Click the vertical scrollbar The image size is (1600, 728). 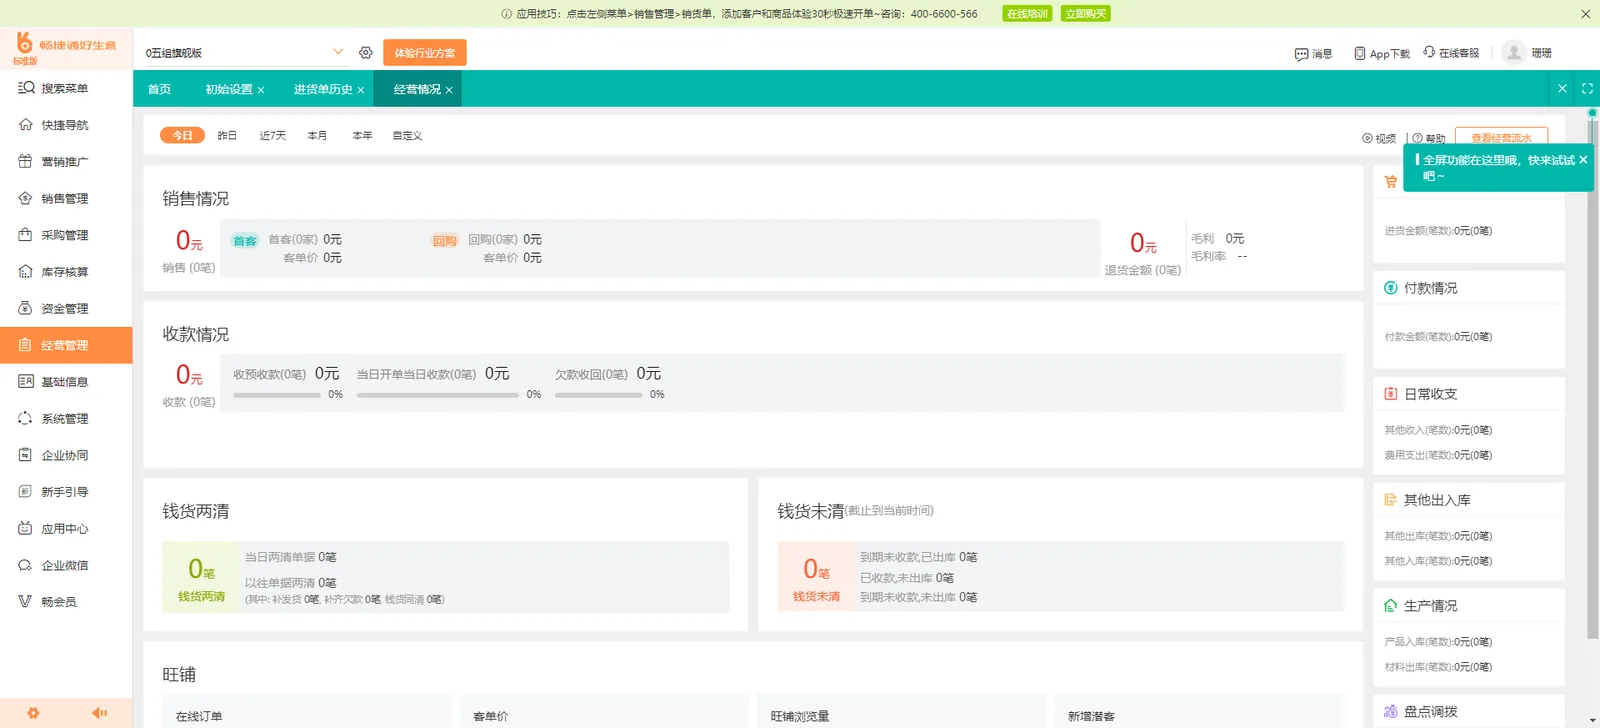pos(1592,378)
